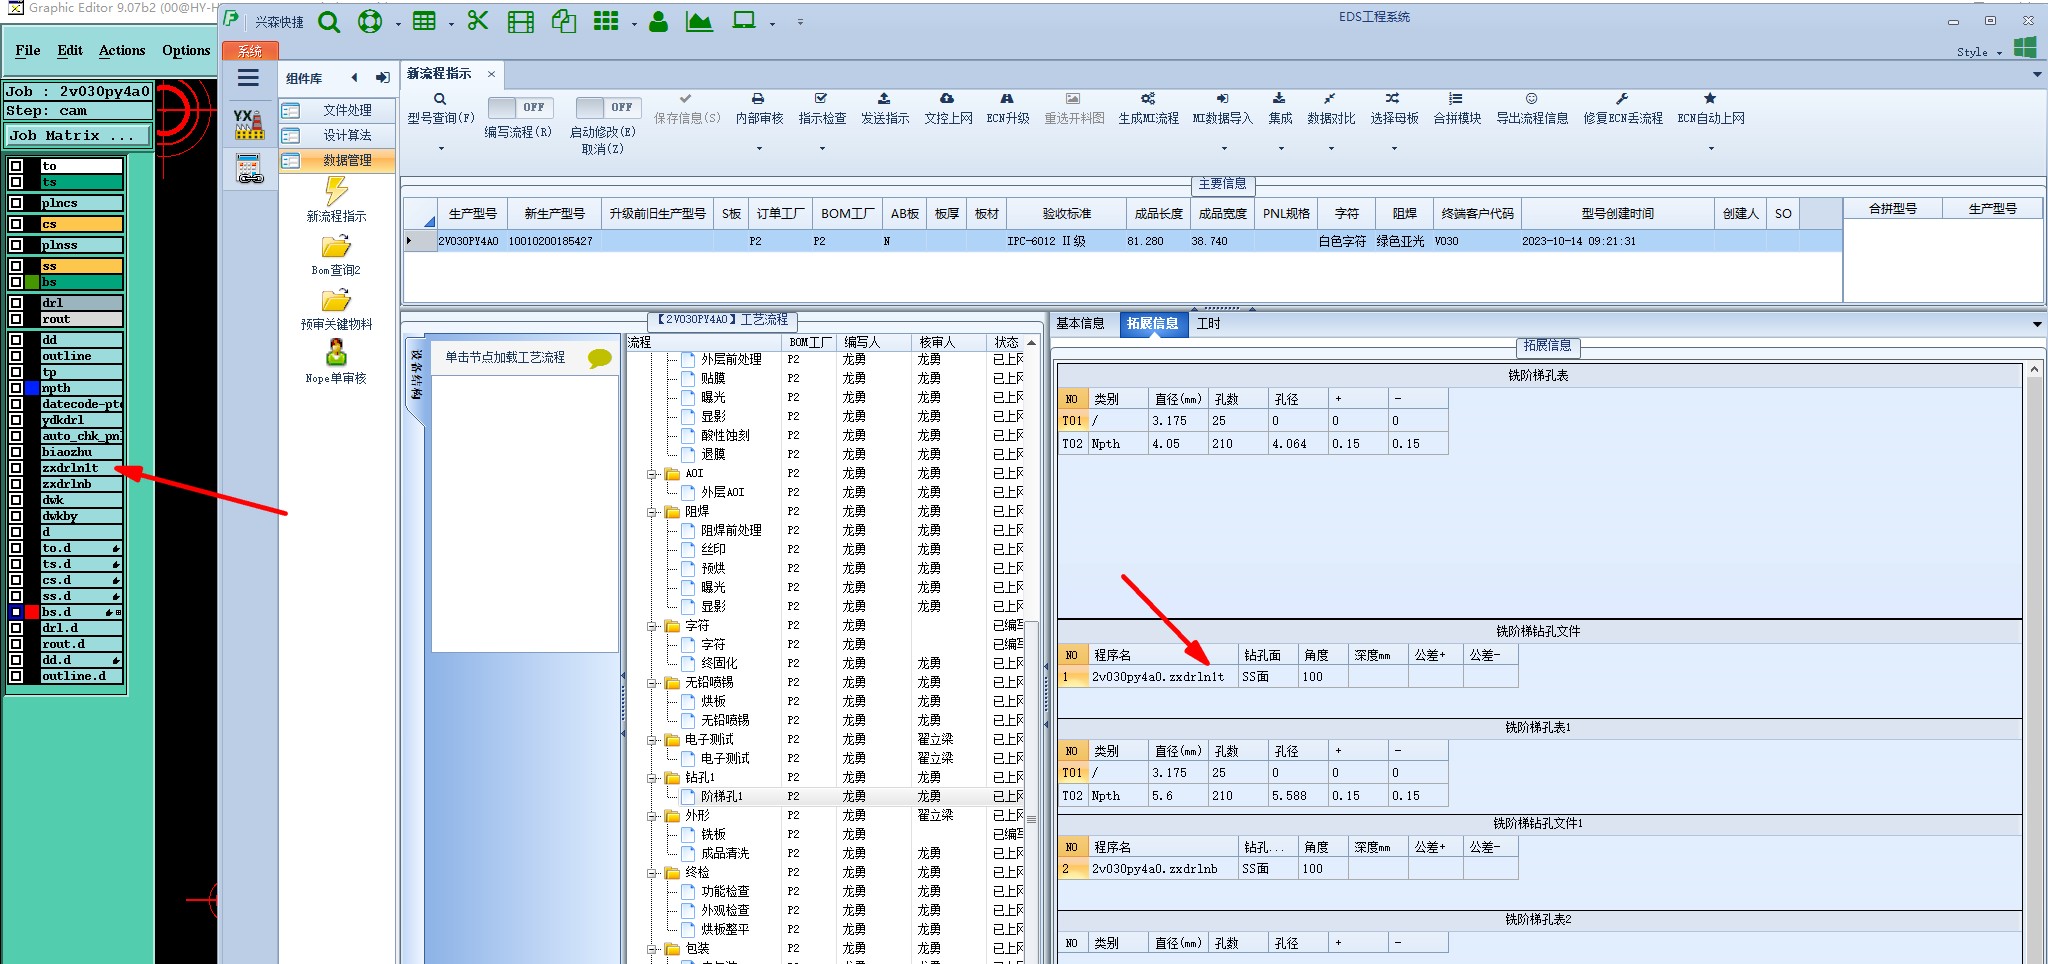Click the green table grid icon
The image size is (2048, 964).
pos(424,21)
